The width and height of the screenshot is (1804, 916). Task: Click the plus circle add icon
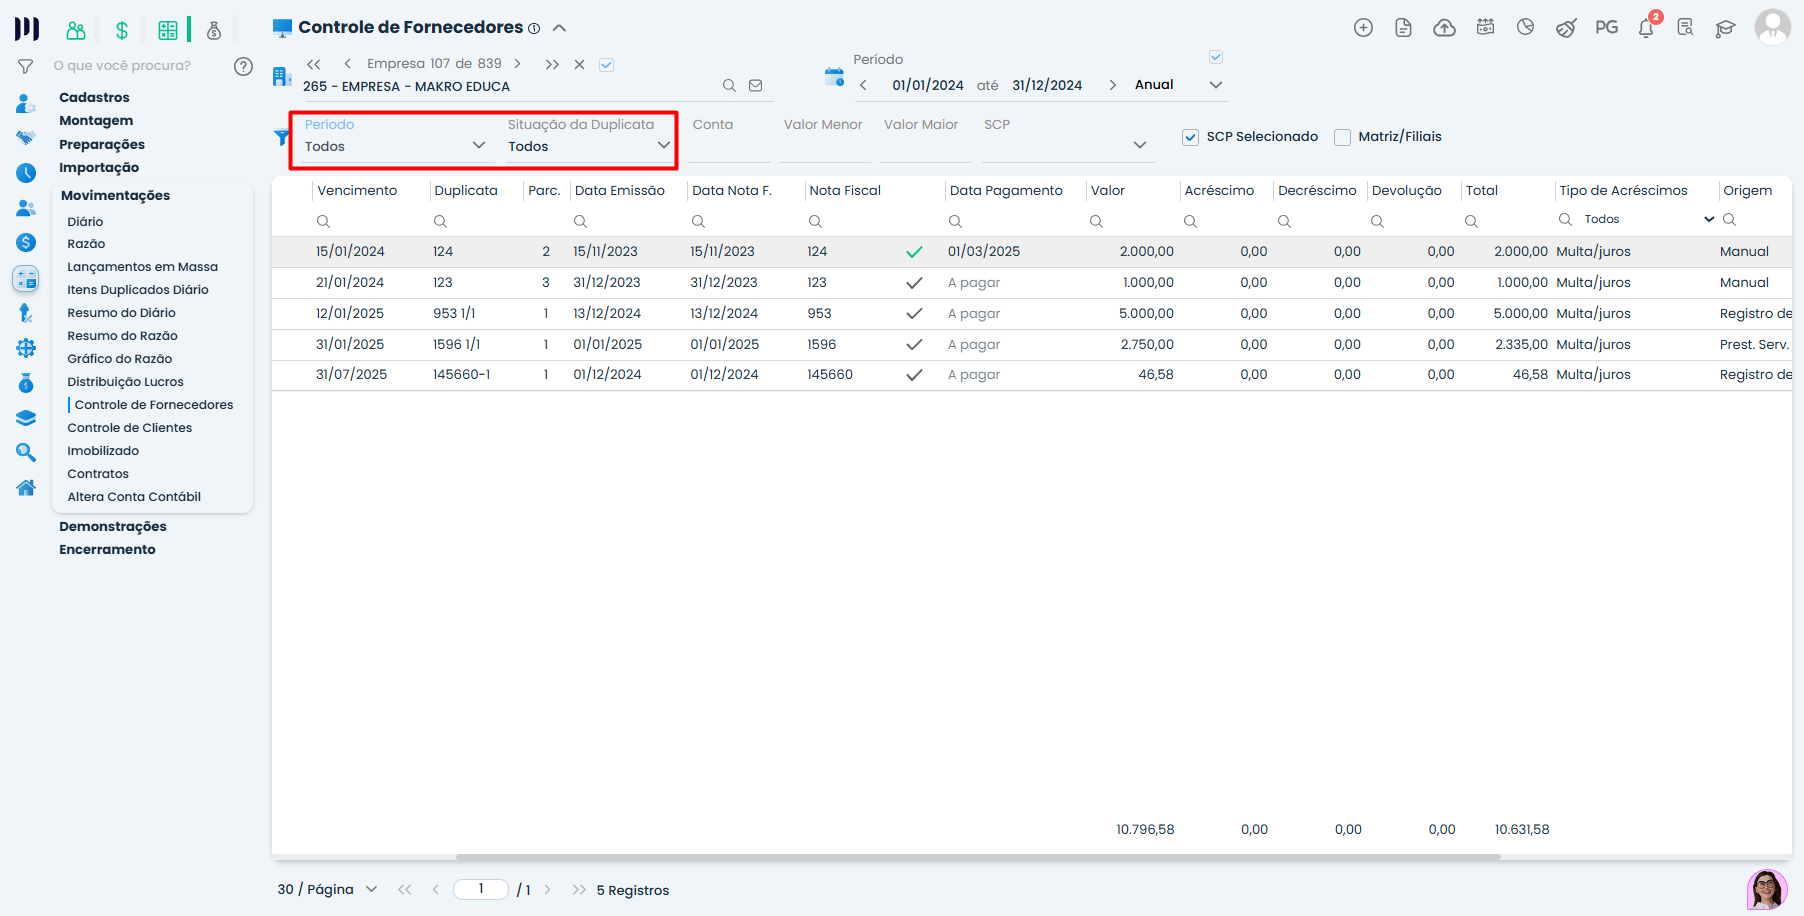[x=1363, y=28]
